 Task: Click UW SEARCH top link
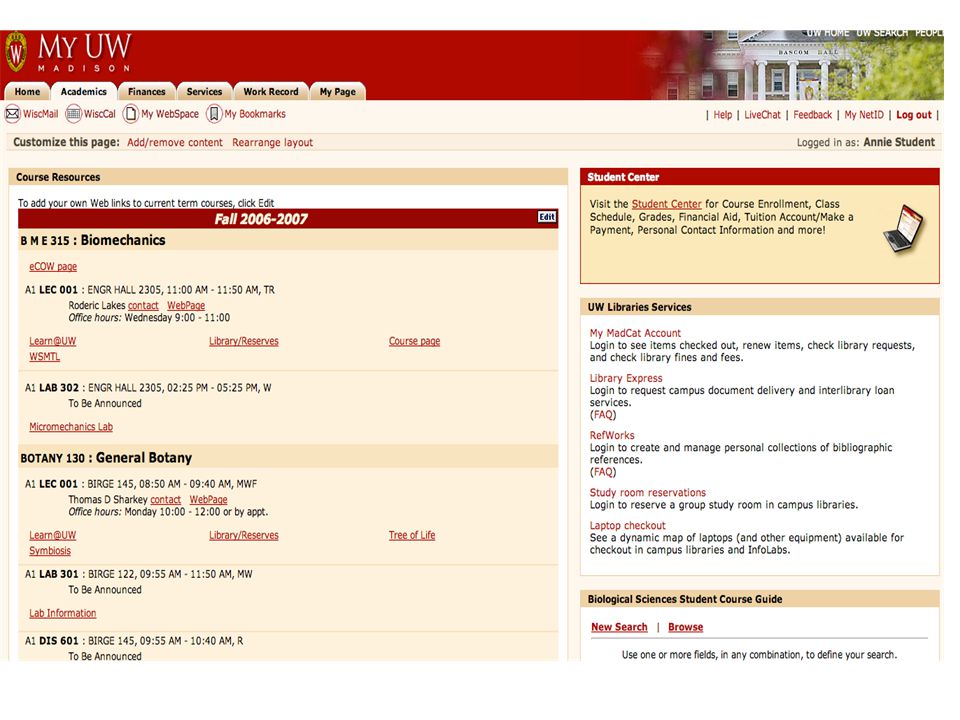[x=882, y=32]
